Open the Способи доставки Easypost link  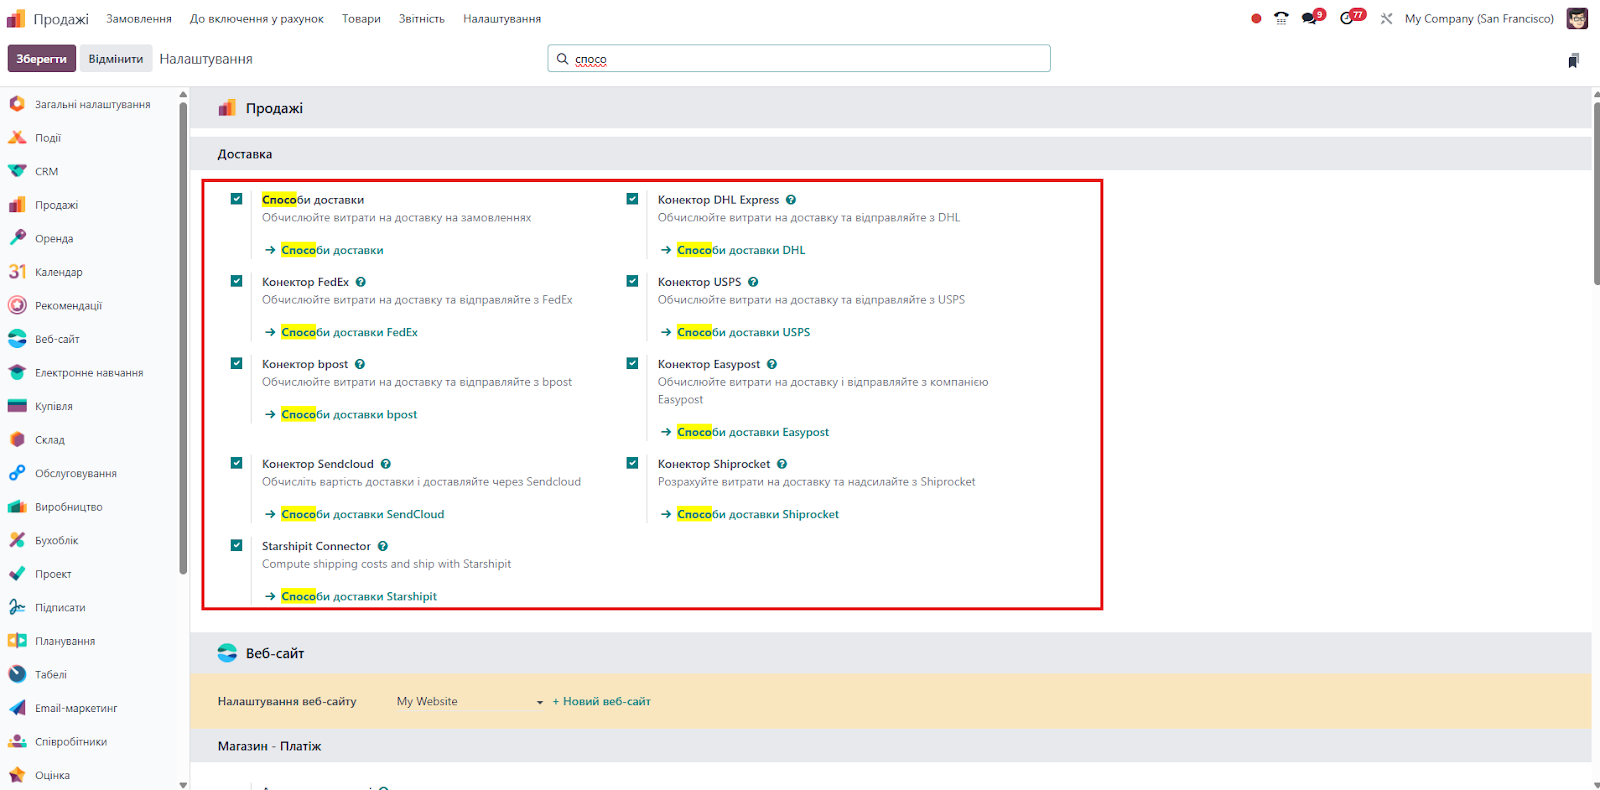[753, 432]
